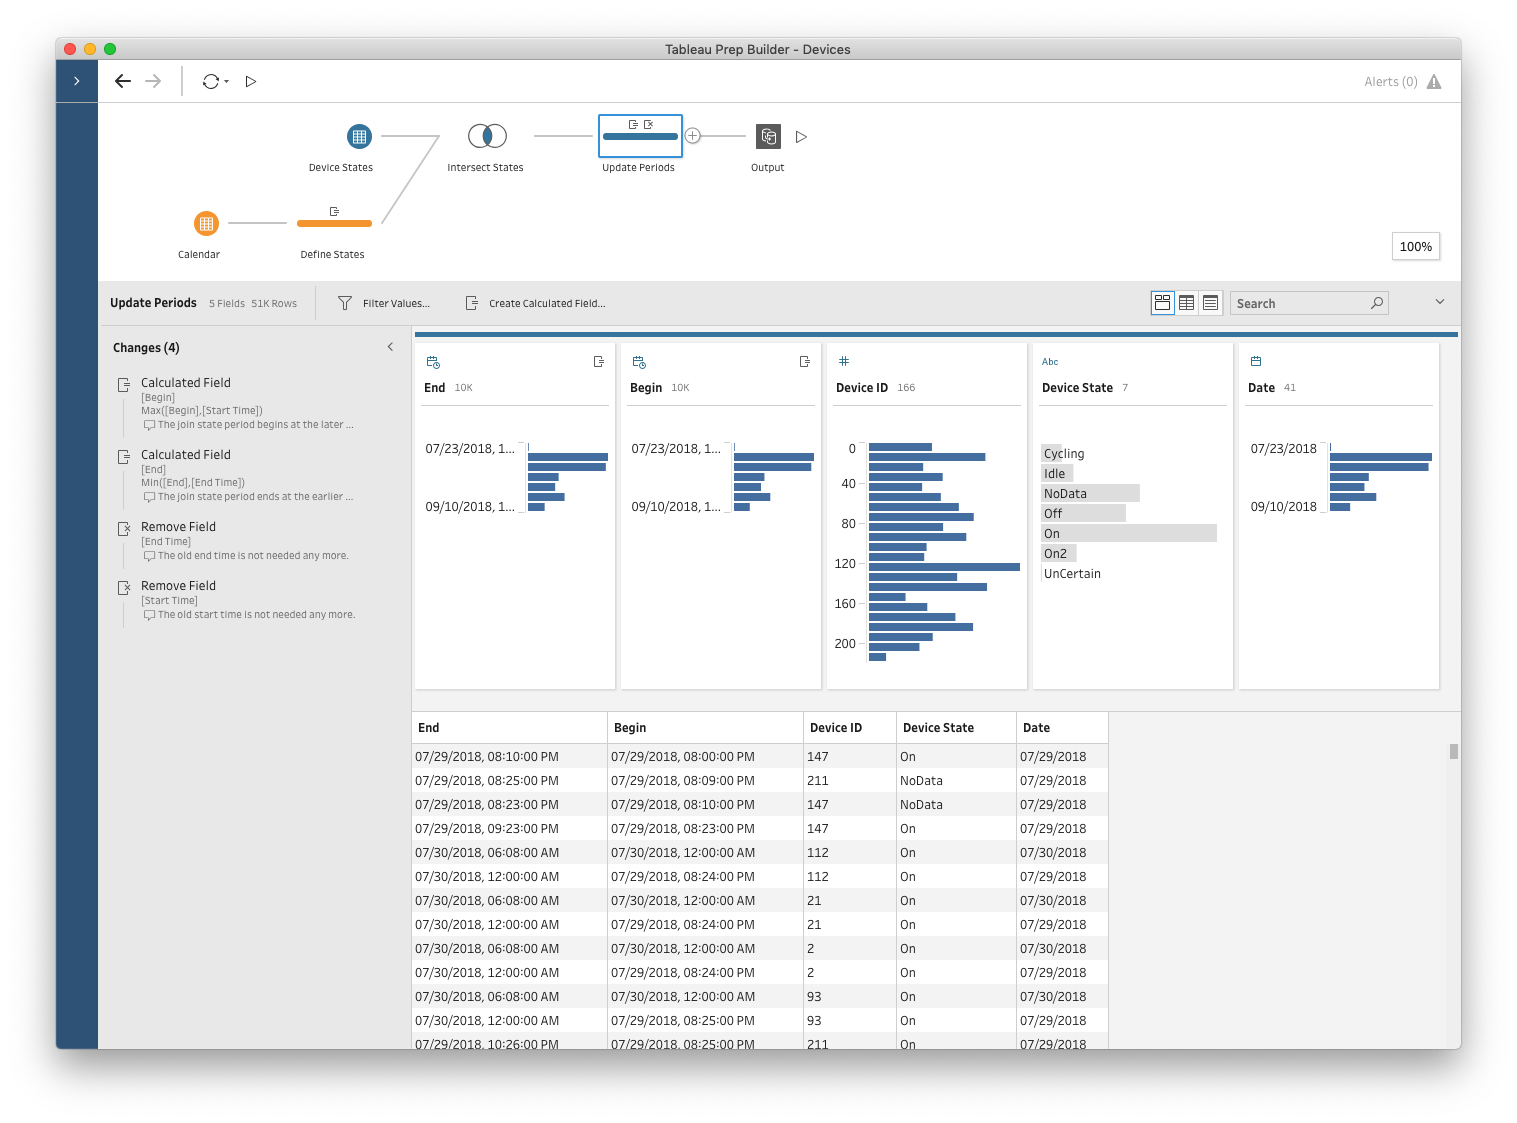
Task: Click the Calendar input step icon
Action: (206, 223)
